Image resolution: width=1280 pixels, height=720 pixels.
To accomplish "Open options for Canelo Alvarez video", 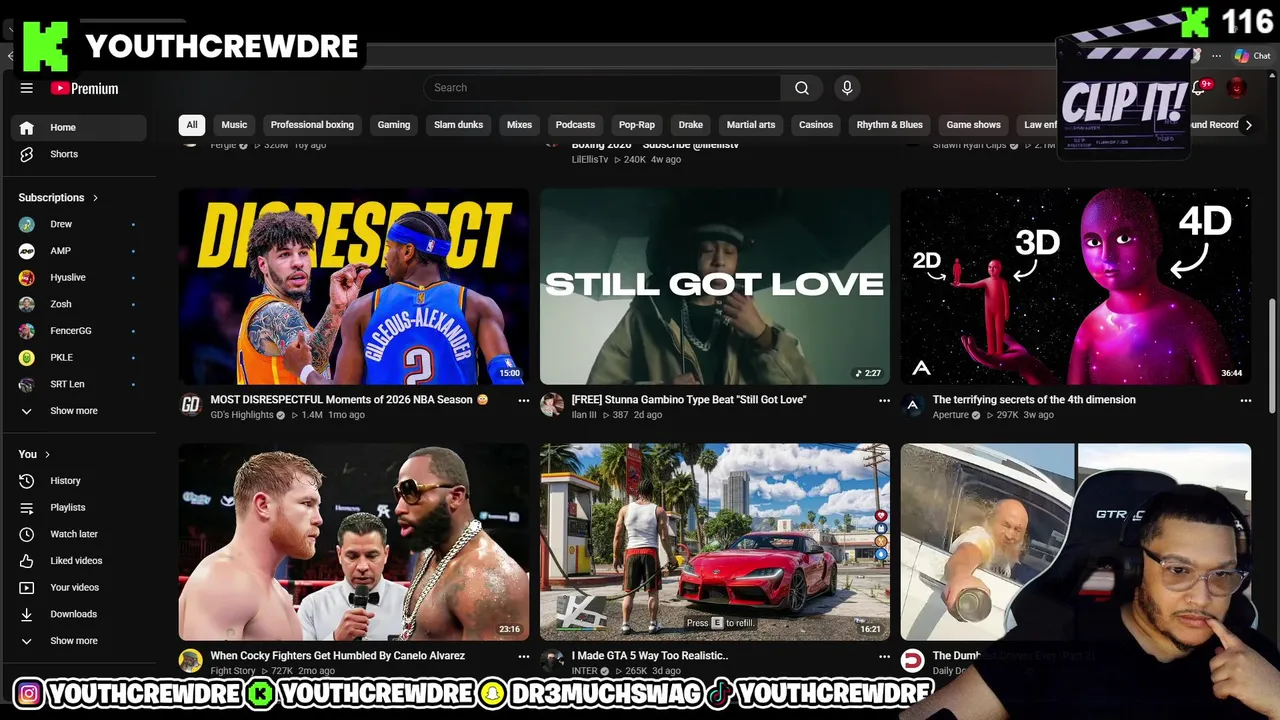I will (x=523, y=656).
